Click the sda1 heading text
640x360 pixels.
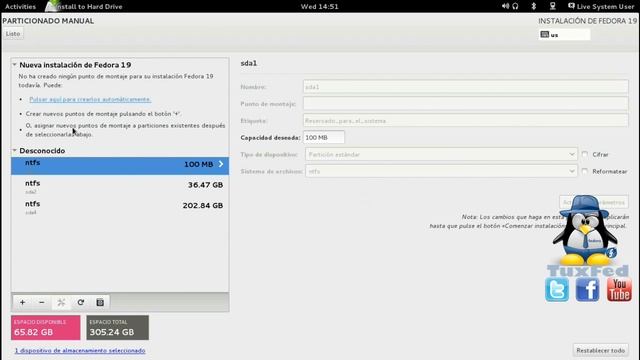coord(249,63)
